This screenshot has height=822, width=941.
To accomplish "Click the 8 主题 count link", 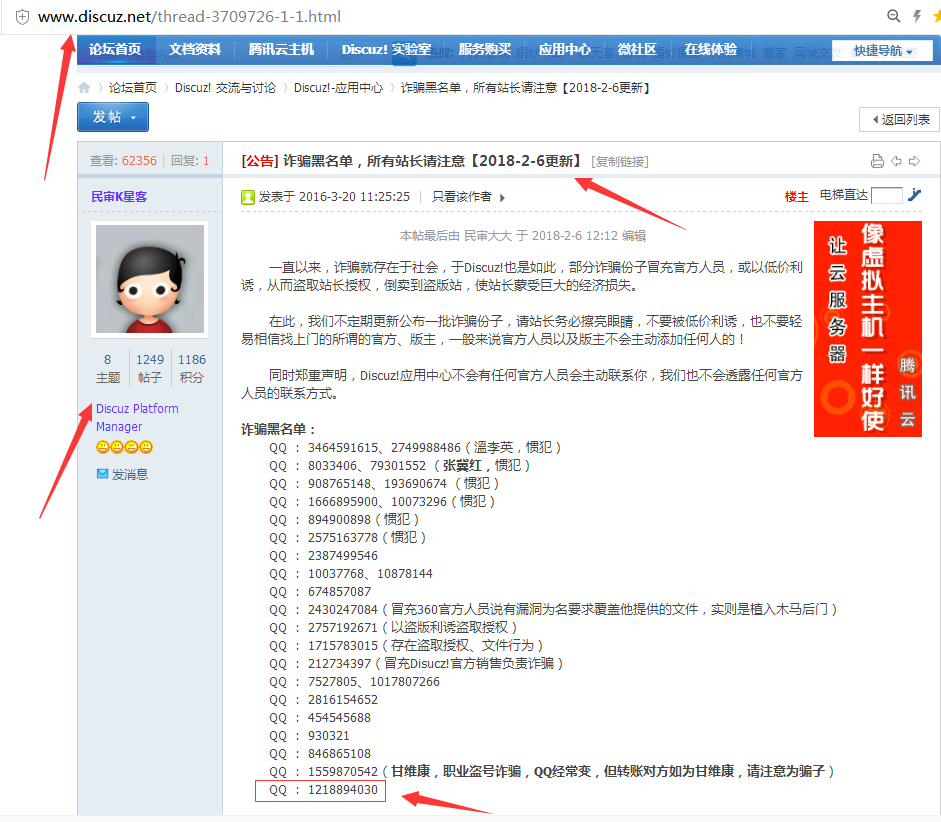I will tap(108, 368).
